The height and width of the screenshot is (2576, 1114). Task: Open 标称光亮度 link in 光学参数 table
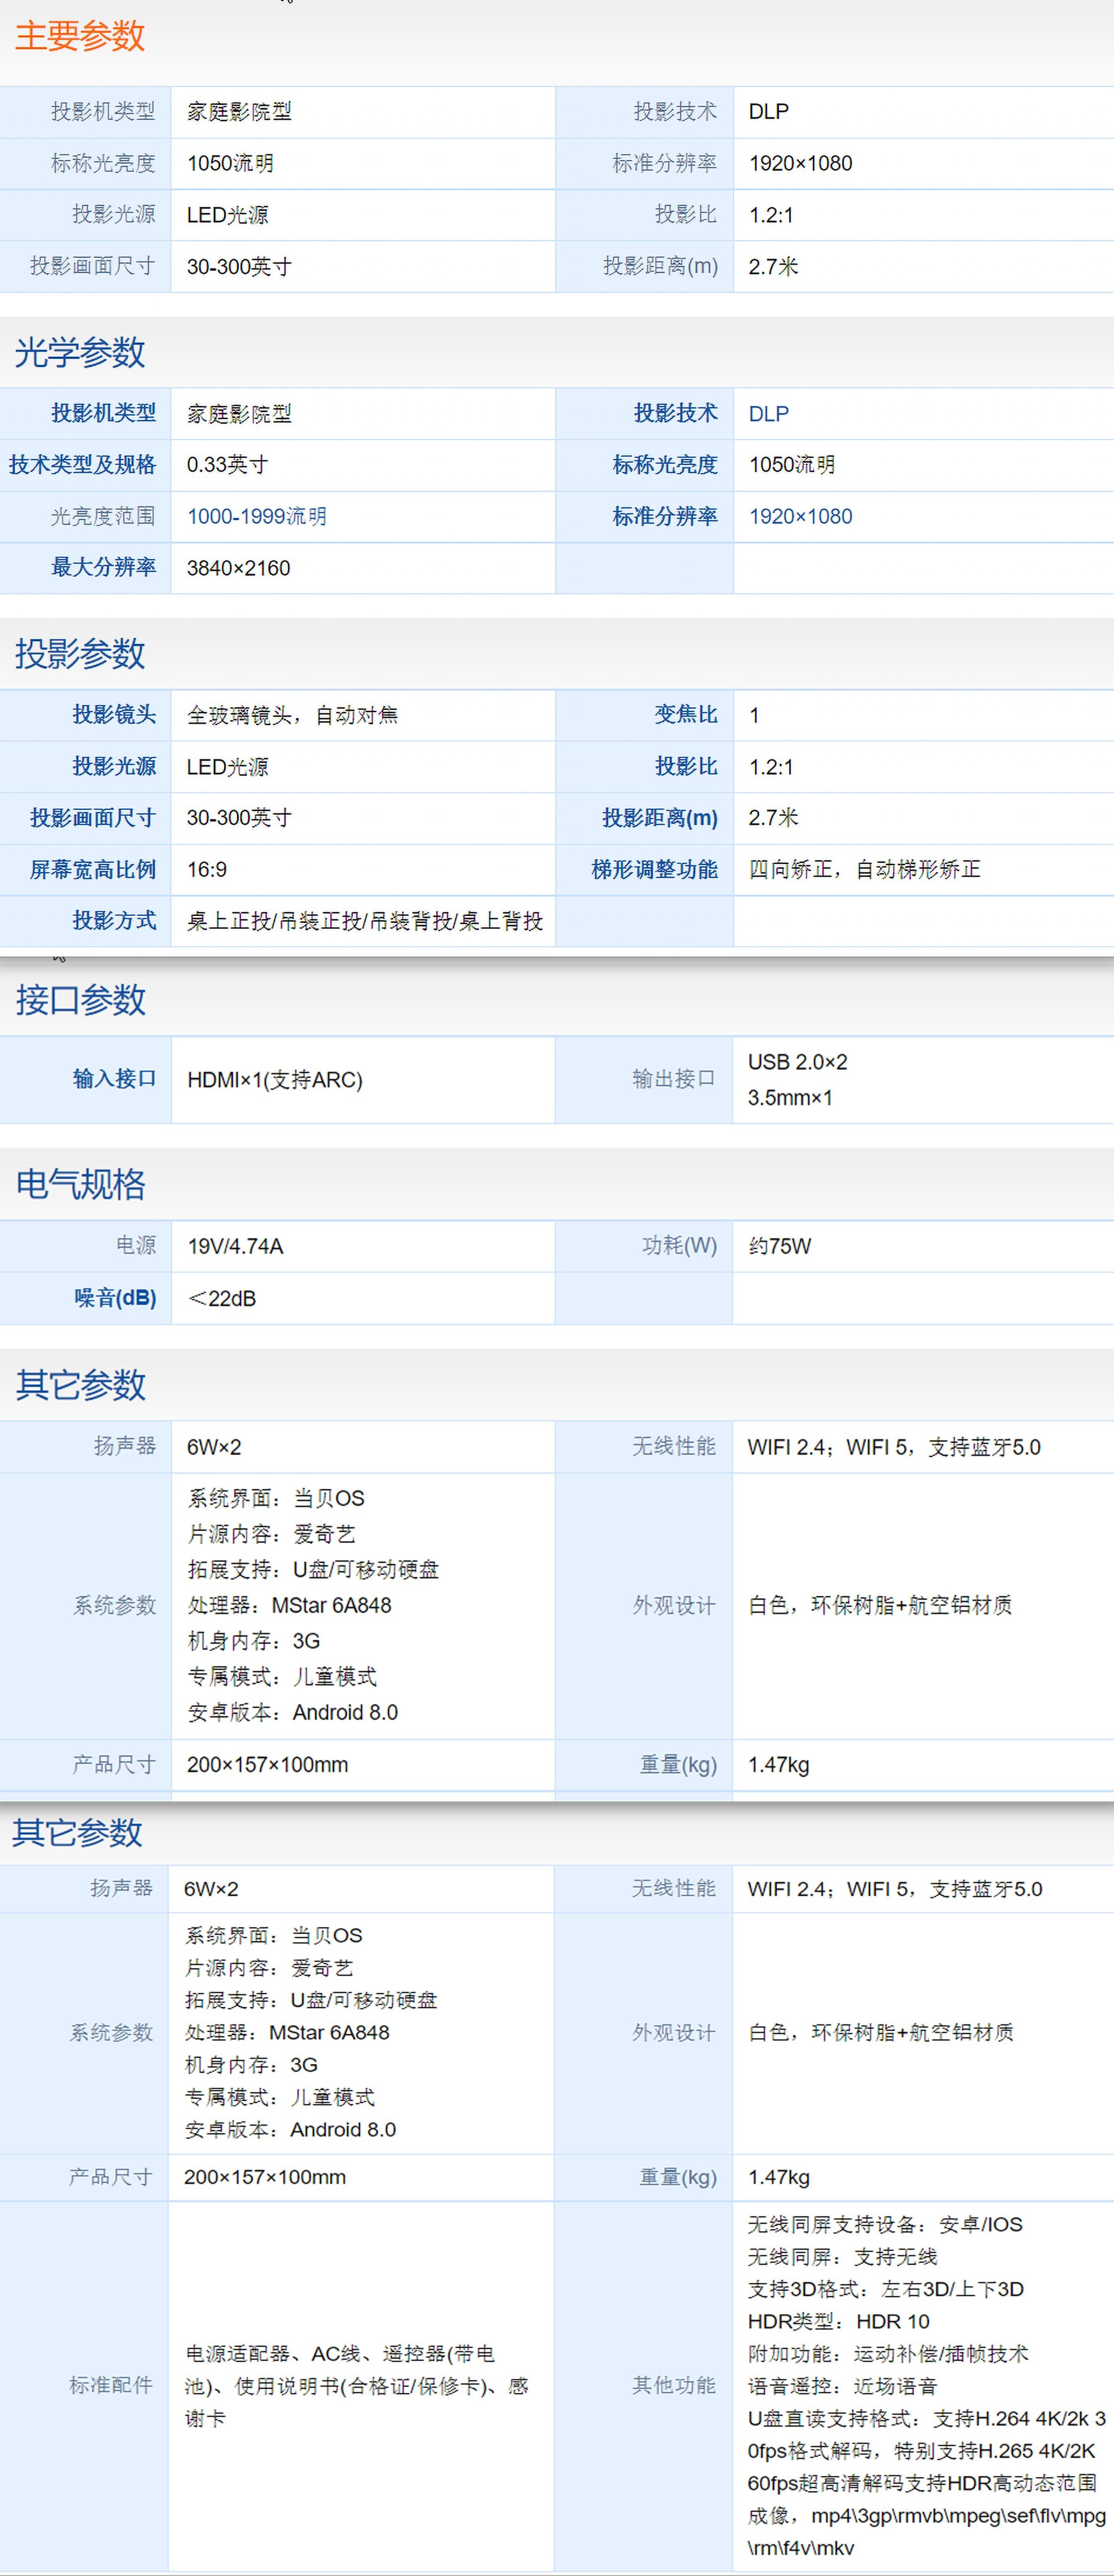click(665, 465)
